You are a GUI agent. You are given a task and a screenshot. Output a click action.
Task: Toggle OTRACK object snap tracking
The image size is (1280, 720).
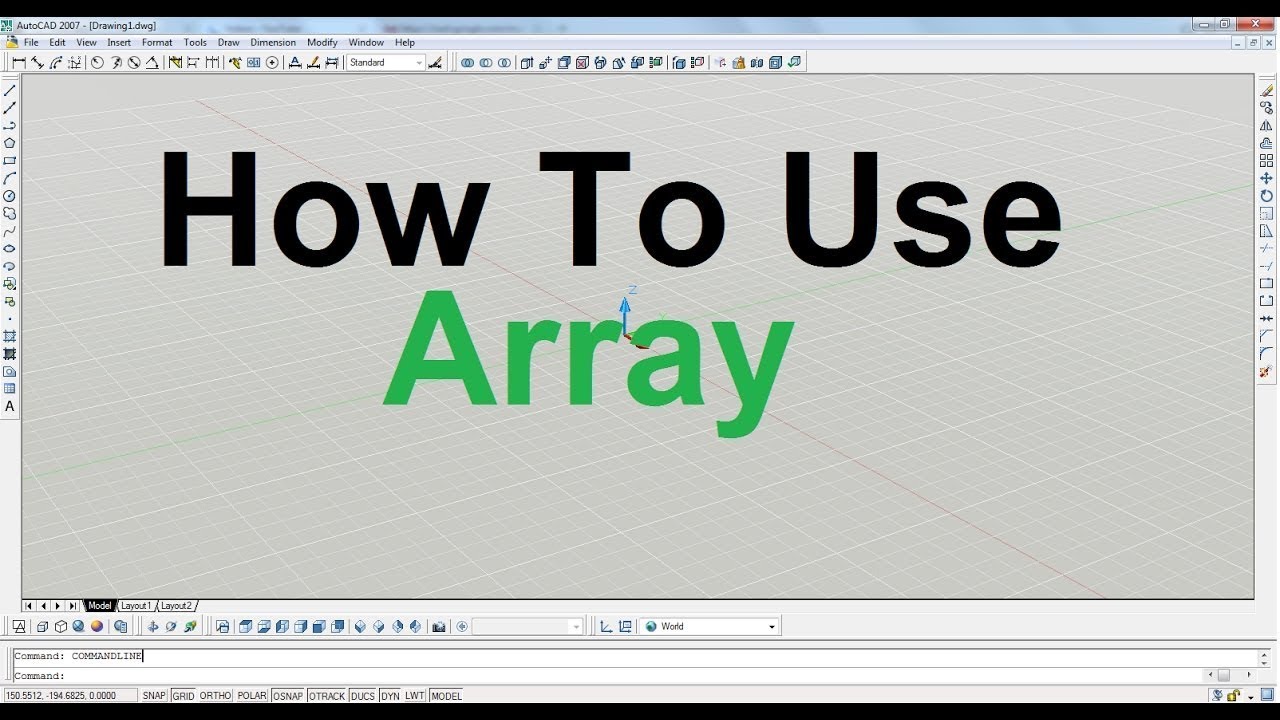(x=327, y=696)
